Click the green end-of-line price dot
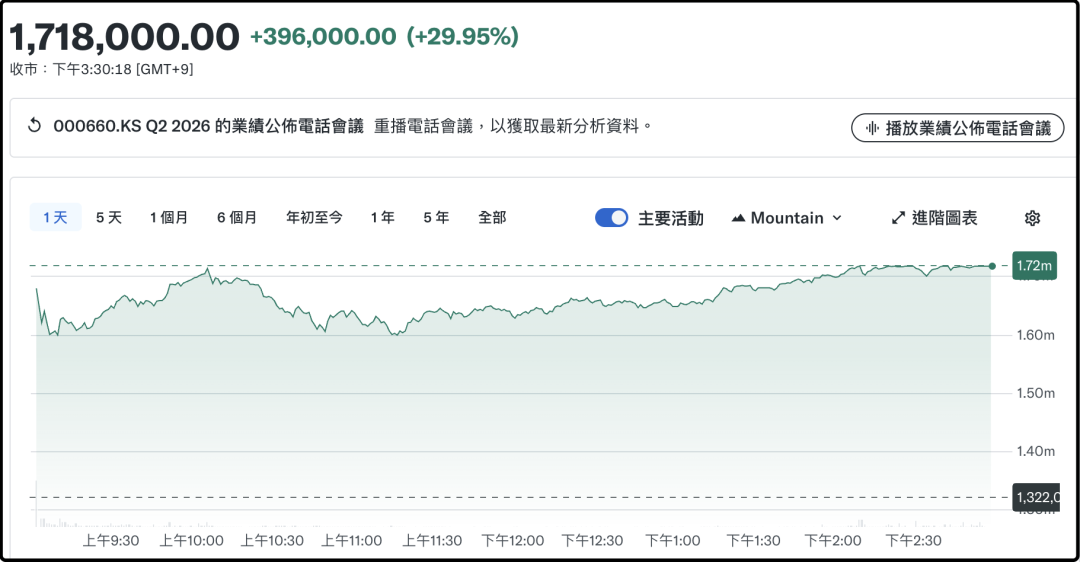The image size is (1080, 562). [x=992, y=266]
